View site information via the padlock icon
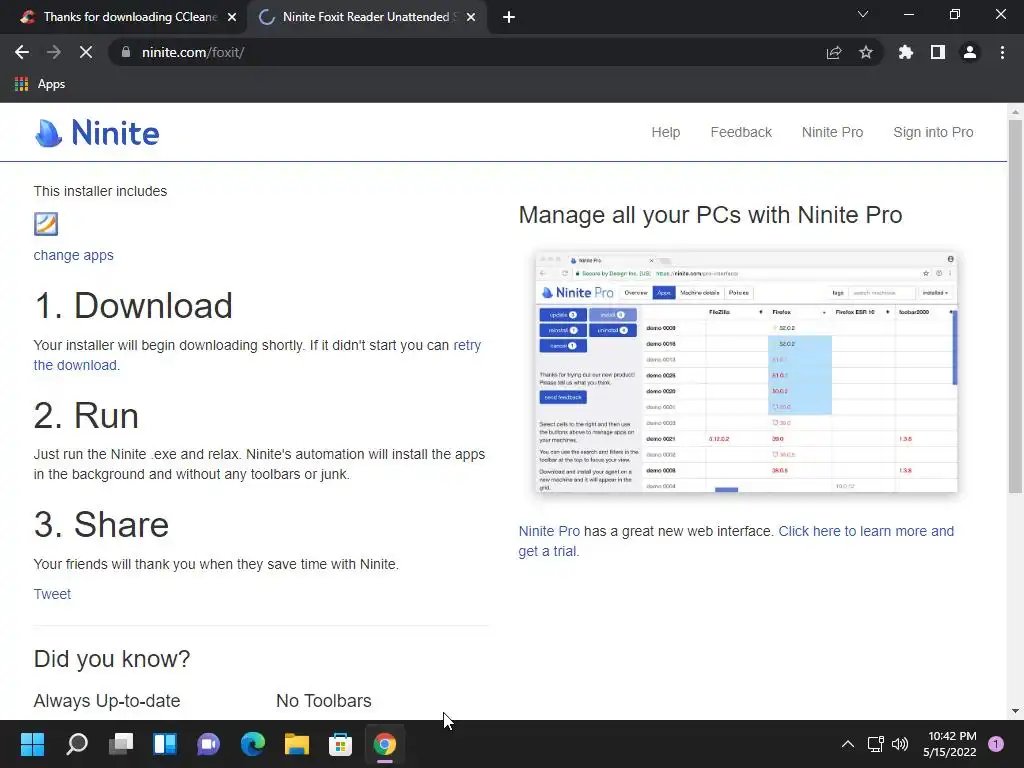The height and width of the screenshot is (768, 1024). tap(126, 52)
